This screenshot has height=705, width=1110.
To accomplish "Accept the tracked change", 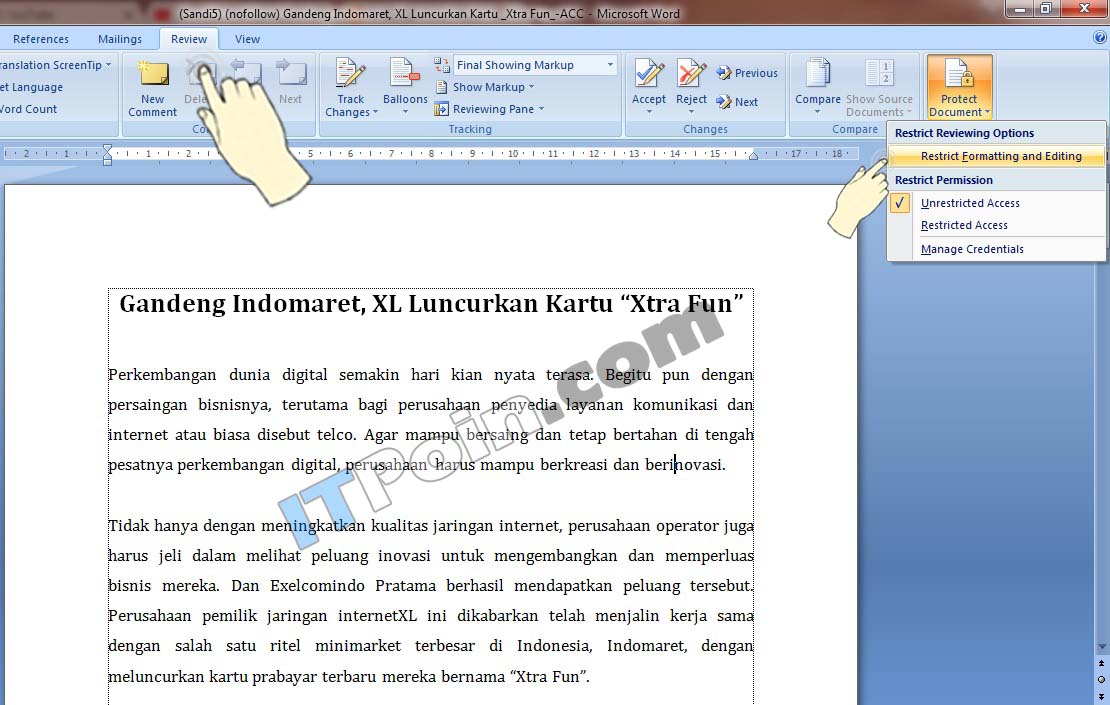I will coord(648,75).
